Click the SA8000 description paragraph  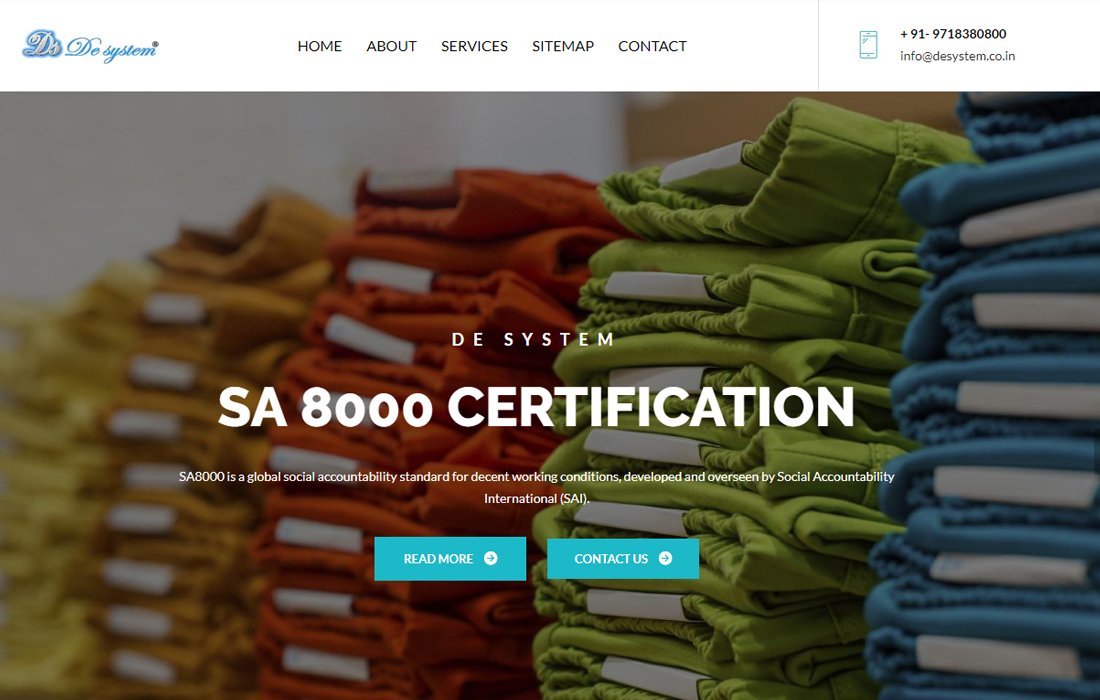[x=536, y=487]
